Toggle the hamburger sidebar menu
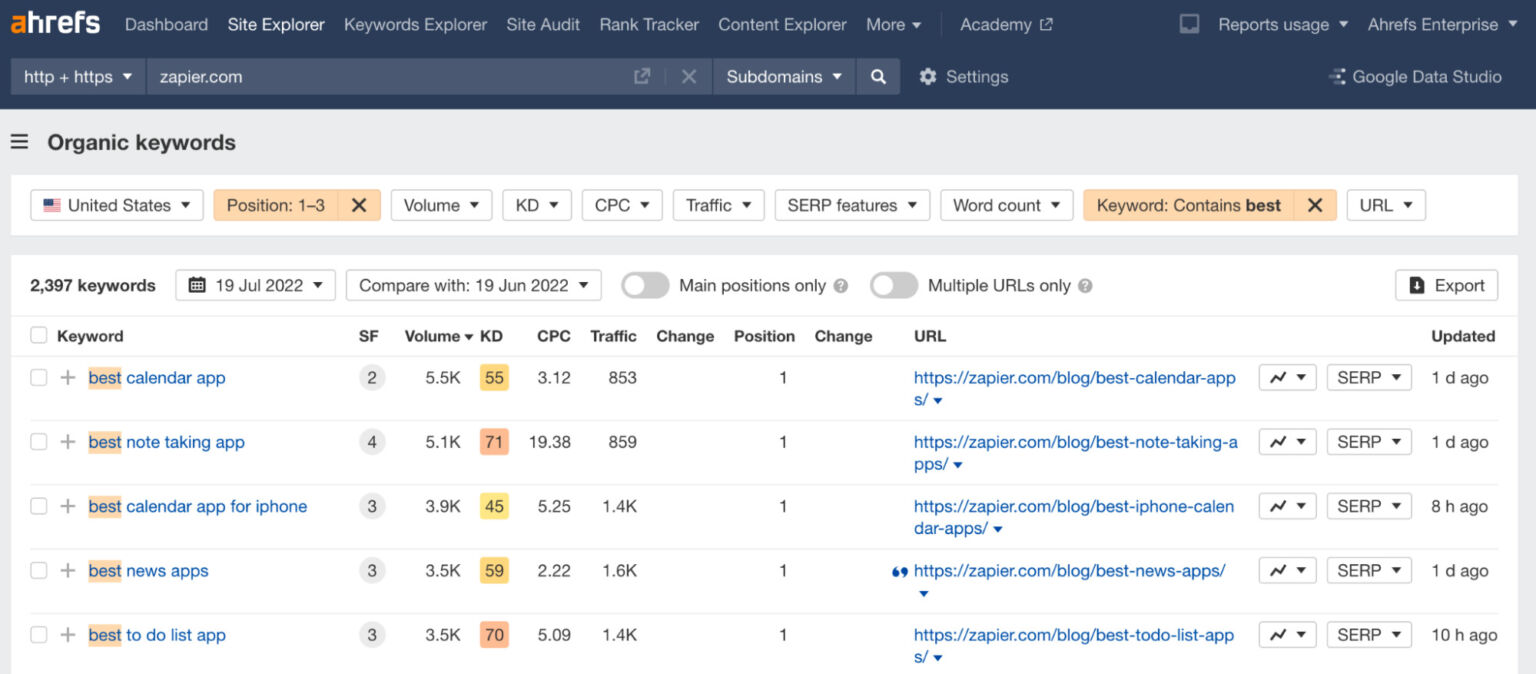The width and height of the screenshot is (1536, 674). tap(19, 142)
